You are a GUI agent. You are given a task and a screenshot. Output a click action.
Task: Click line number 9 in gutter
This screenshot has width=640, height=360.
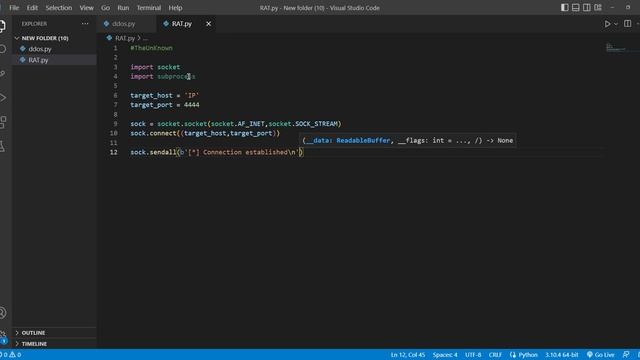[115, 124]
